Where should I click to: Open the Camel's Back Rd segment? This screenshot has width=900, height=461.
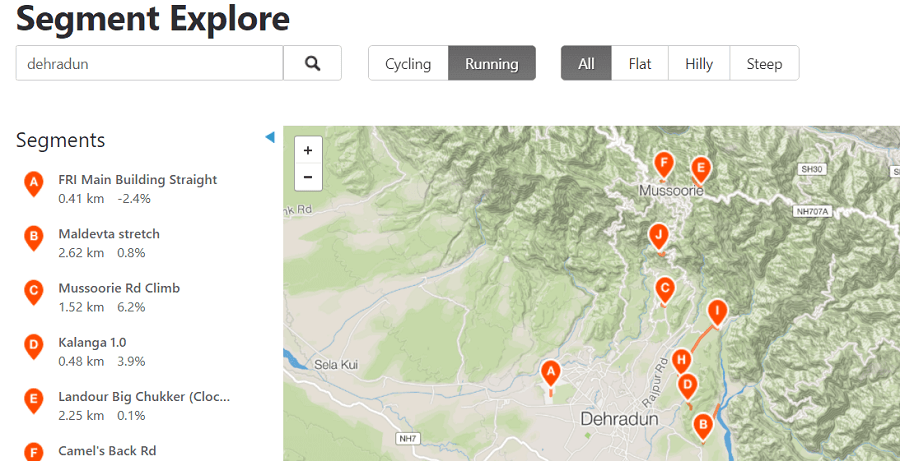tap(107, 451)
